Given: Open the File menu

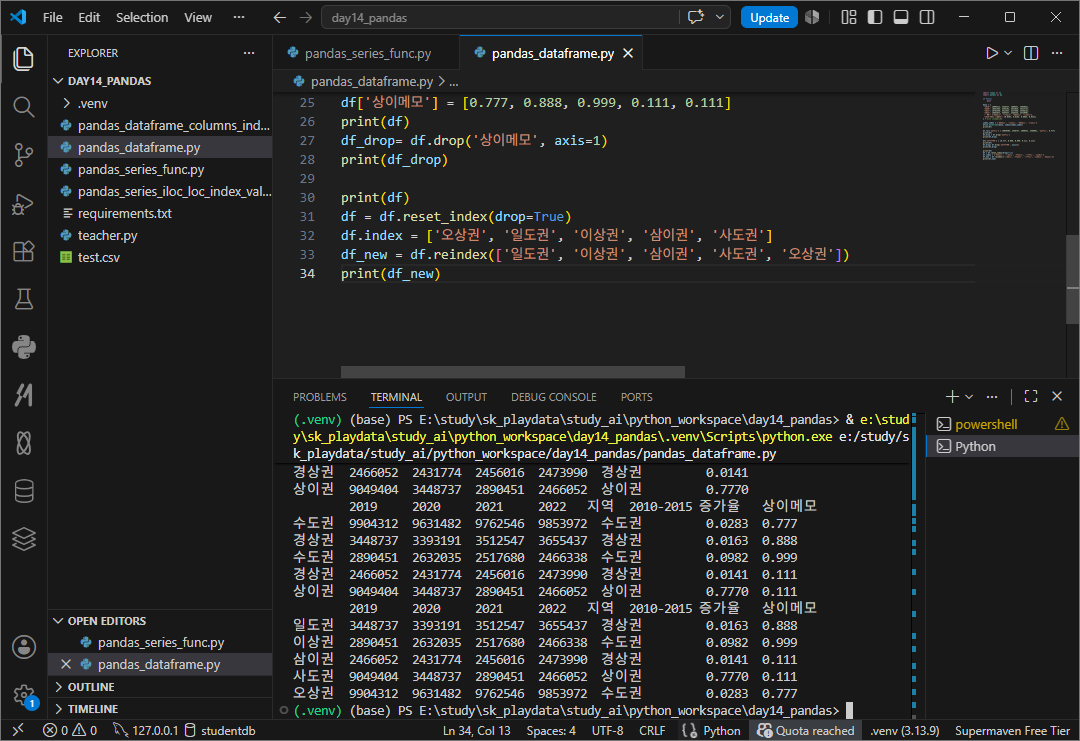Looking at the screenshot, I should click(52, 17).
